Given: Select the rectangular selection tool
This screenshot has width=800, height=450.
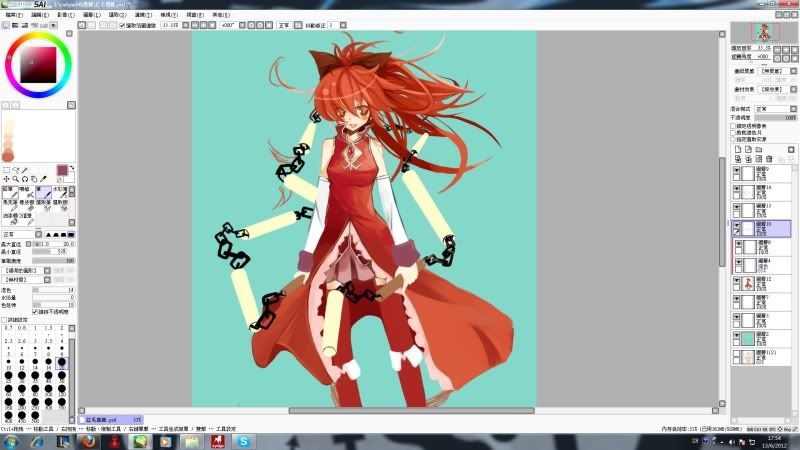Looking at the screenshot, I should tap(6, 169).
